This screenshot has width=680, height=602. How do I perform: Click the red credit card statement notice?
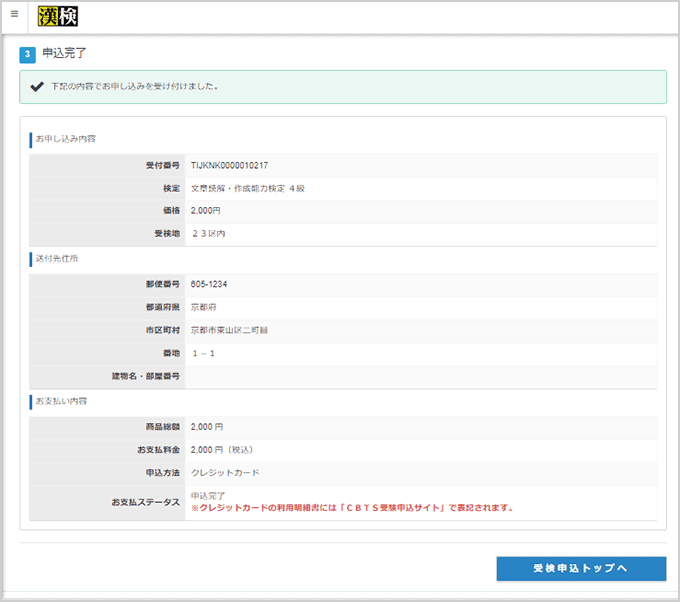pos(352,508)
